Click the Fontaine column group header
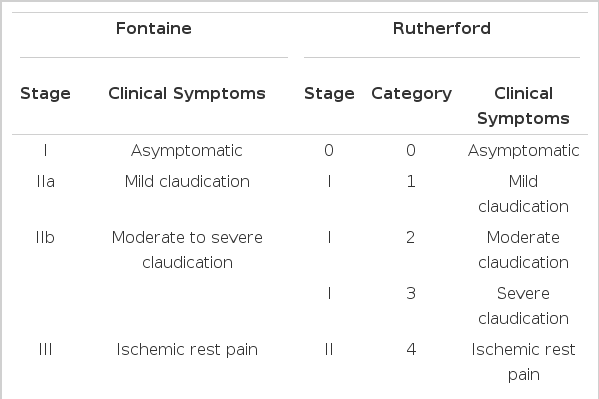 point(154,29)
